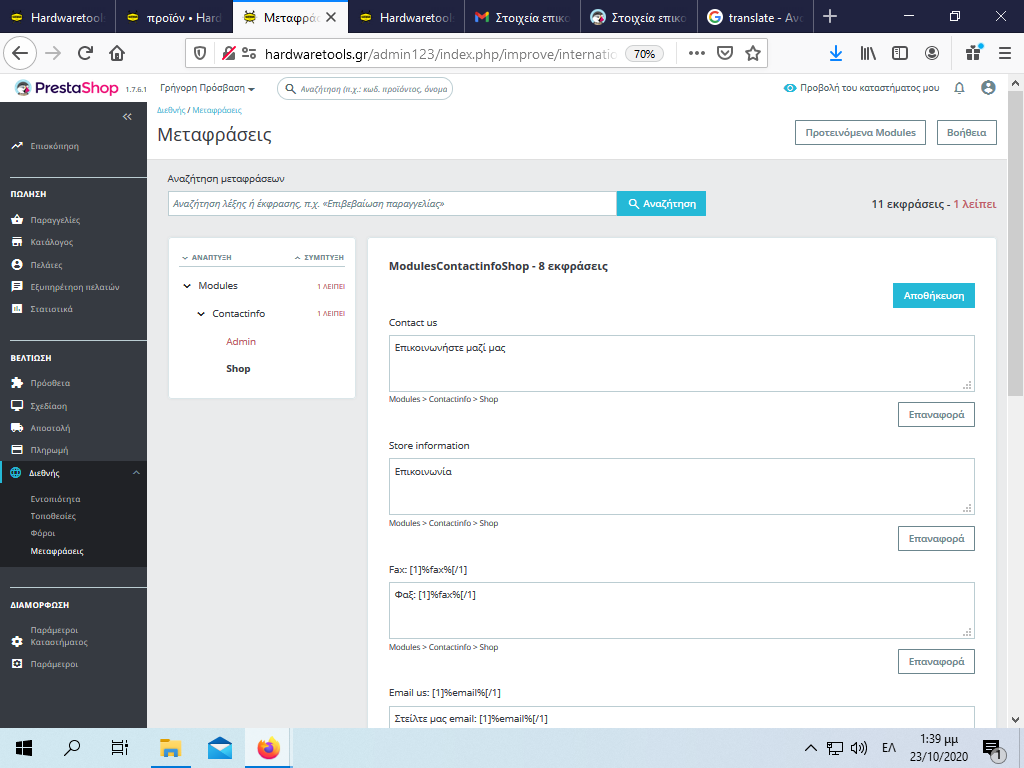Open Στατιστικά stats icon

[17, 309]
